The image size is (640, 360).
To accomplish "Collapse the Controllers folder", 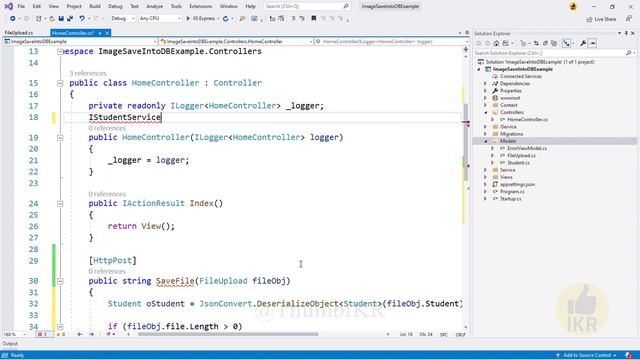I will [486, 112].
